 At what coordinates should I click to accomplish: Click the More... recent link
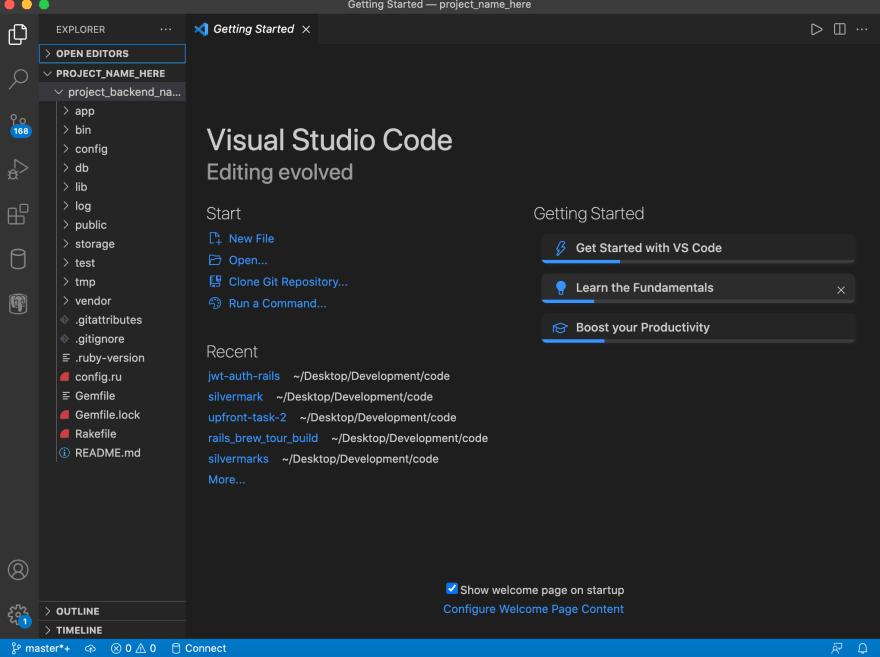click(226, 480)
